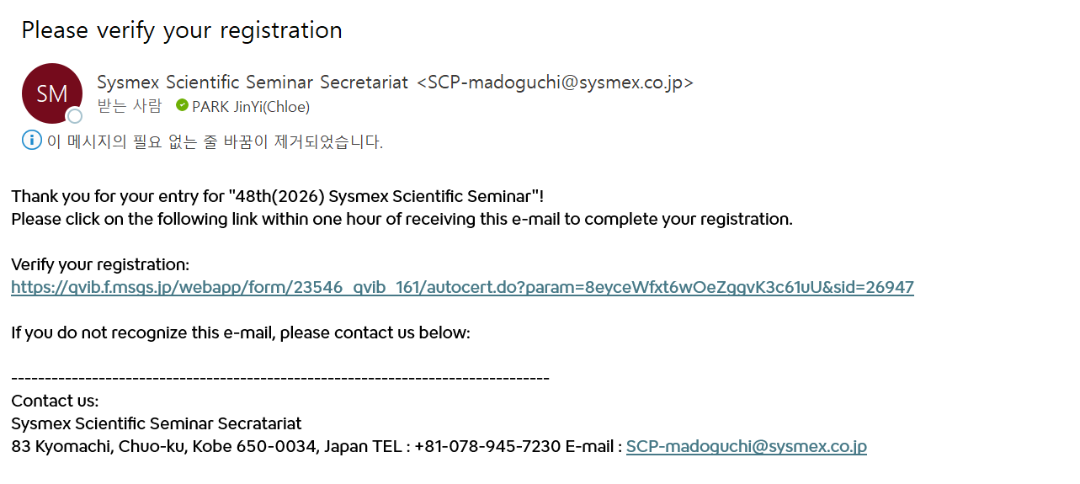Click the 'Verify your registration:' label
Screen dimensions: 1080x484
[100, 265]
